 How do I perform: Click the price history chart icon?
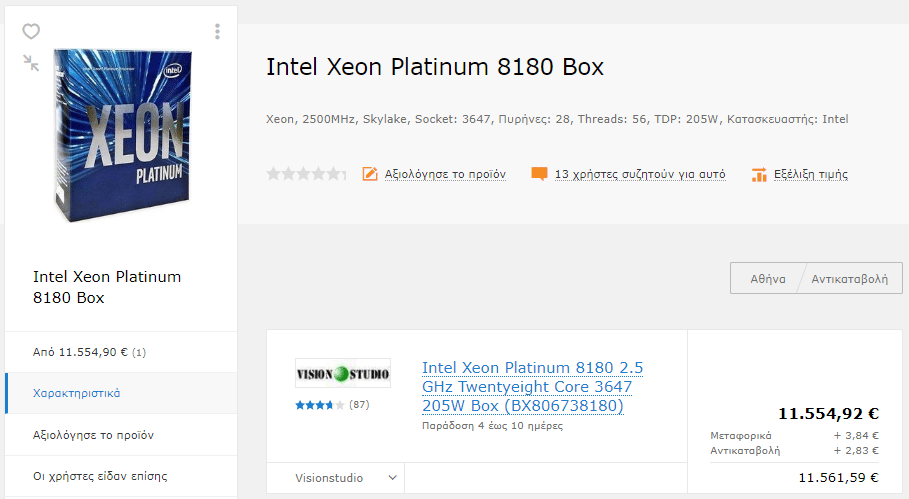pyautogui.click(x=759, y=174)
